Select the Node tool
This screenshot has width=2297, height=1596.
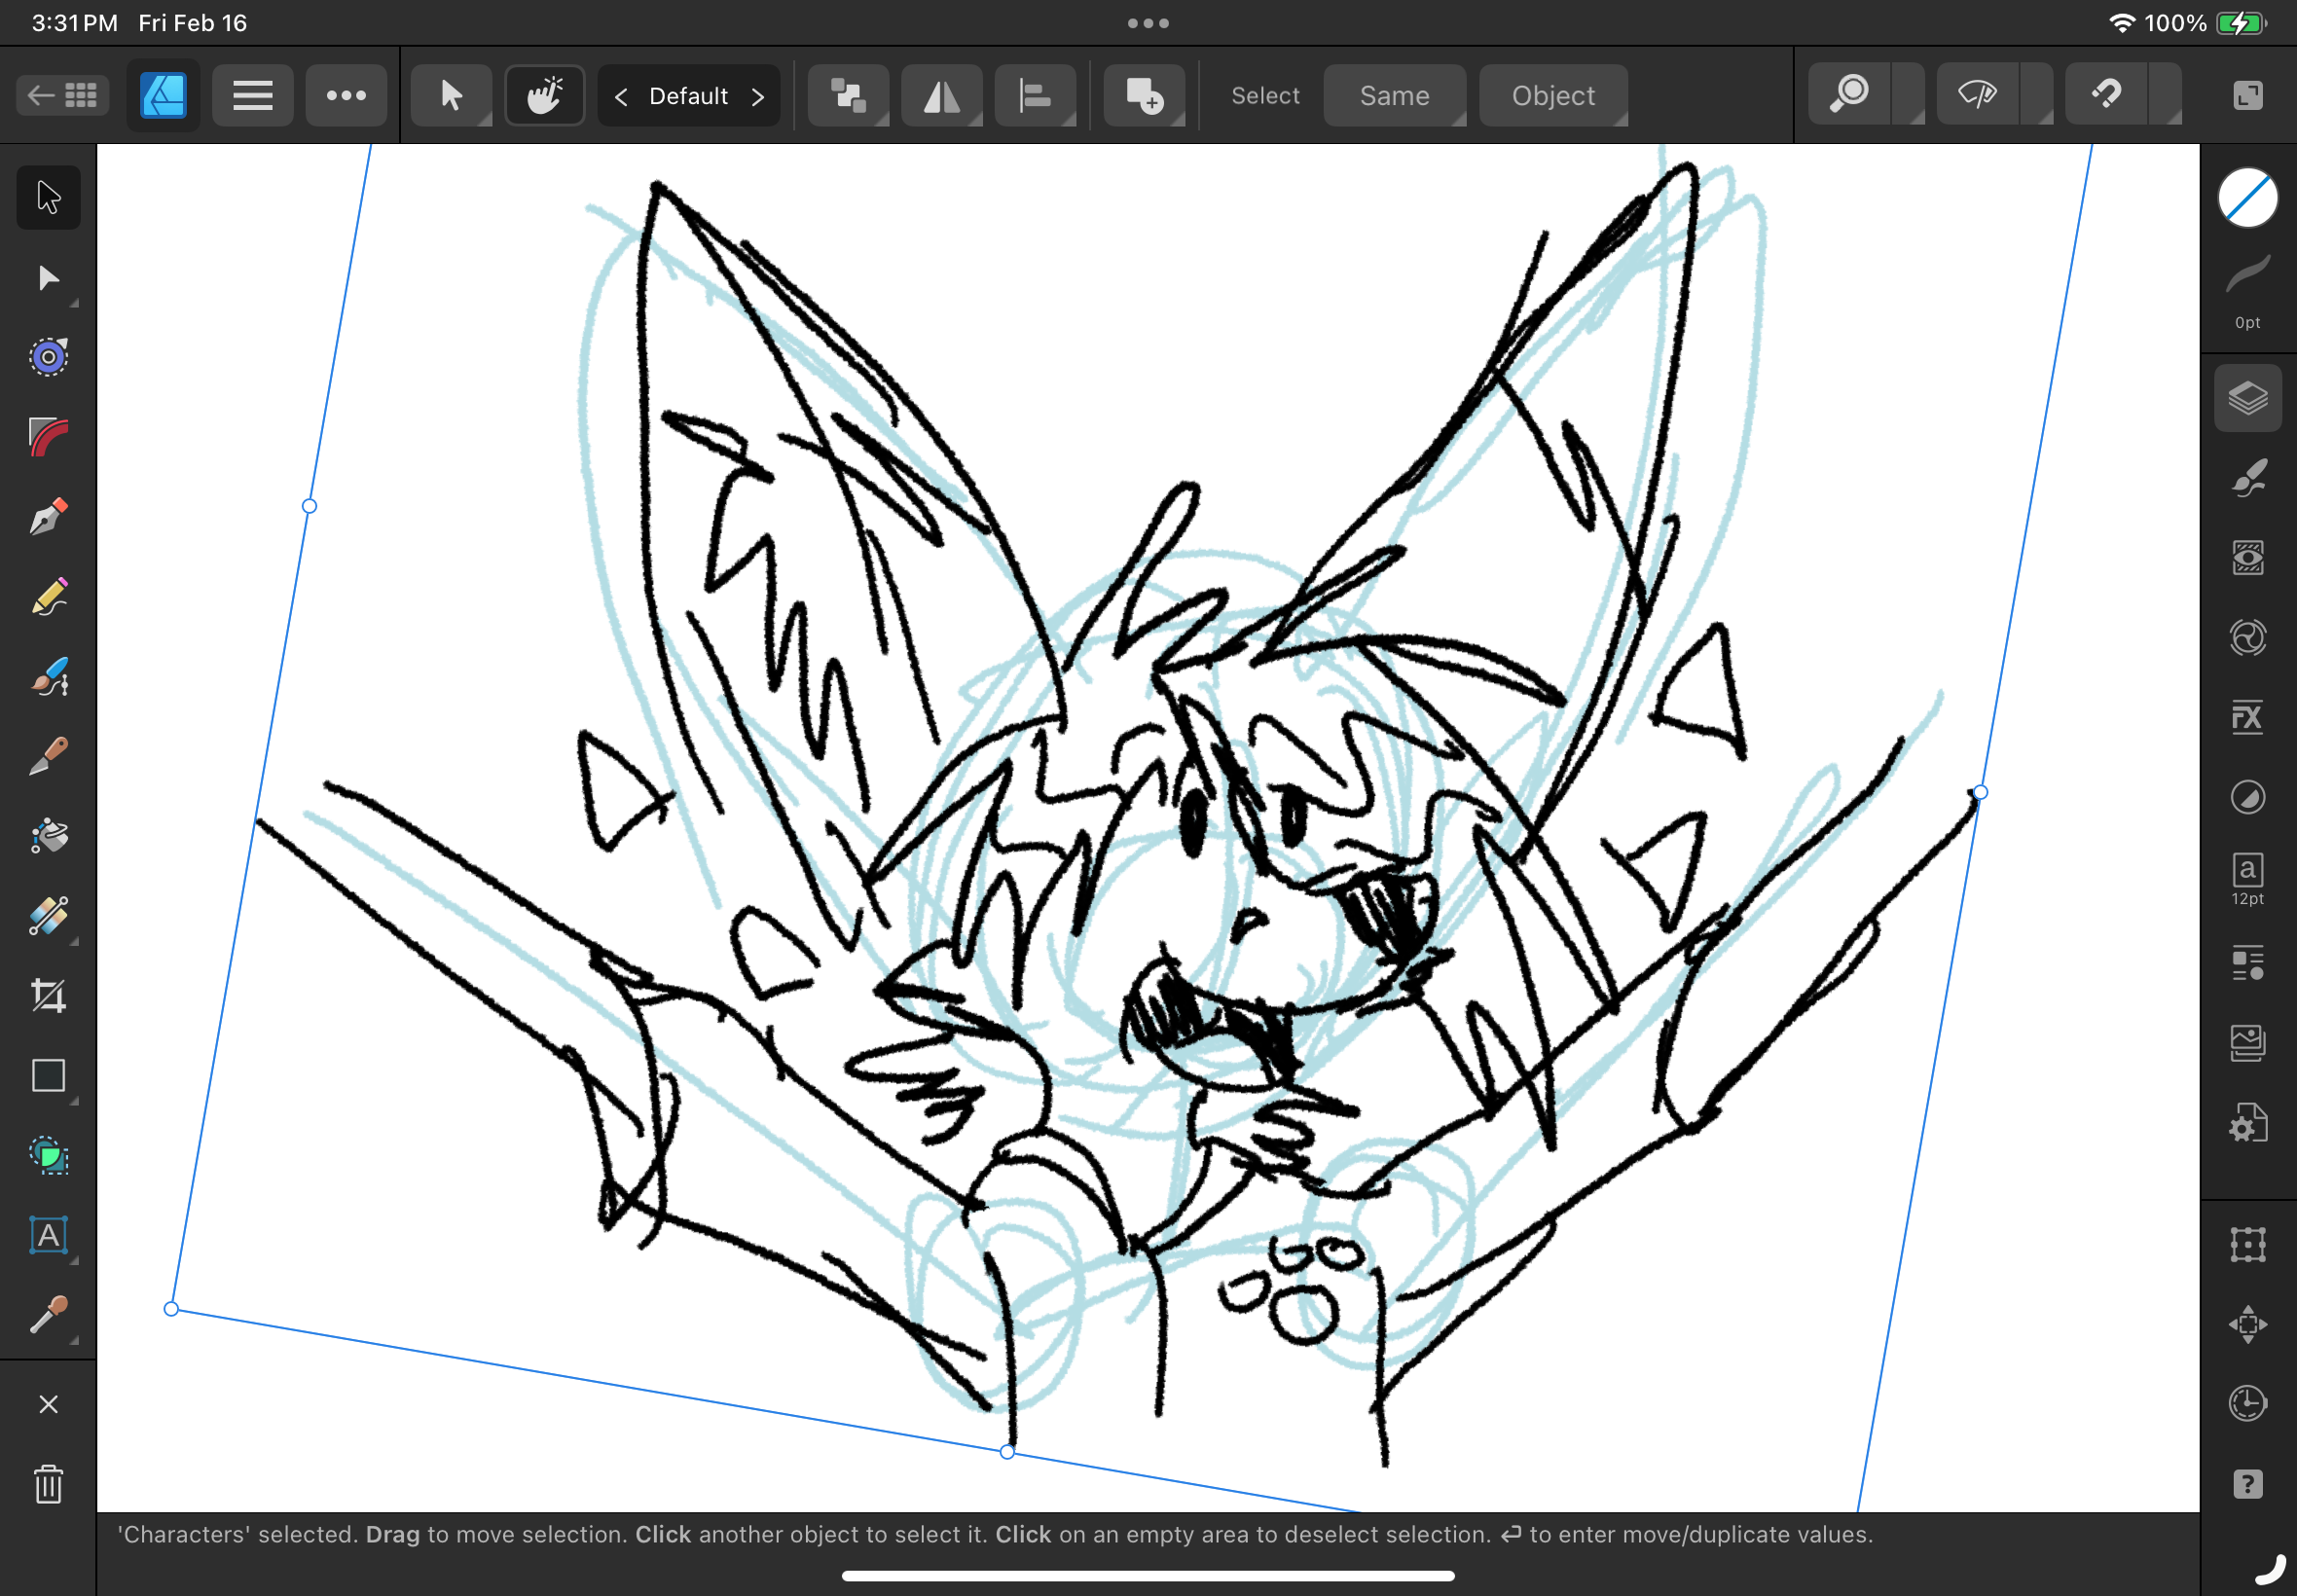coord(48,278)
